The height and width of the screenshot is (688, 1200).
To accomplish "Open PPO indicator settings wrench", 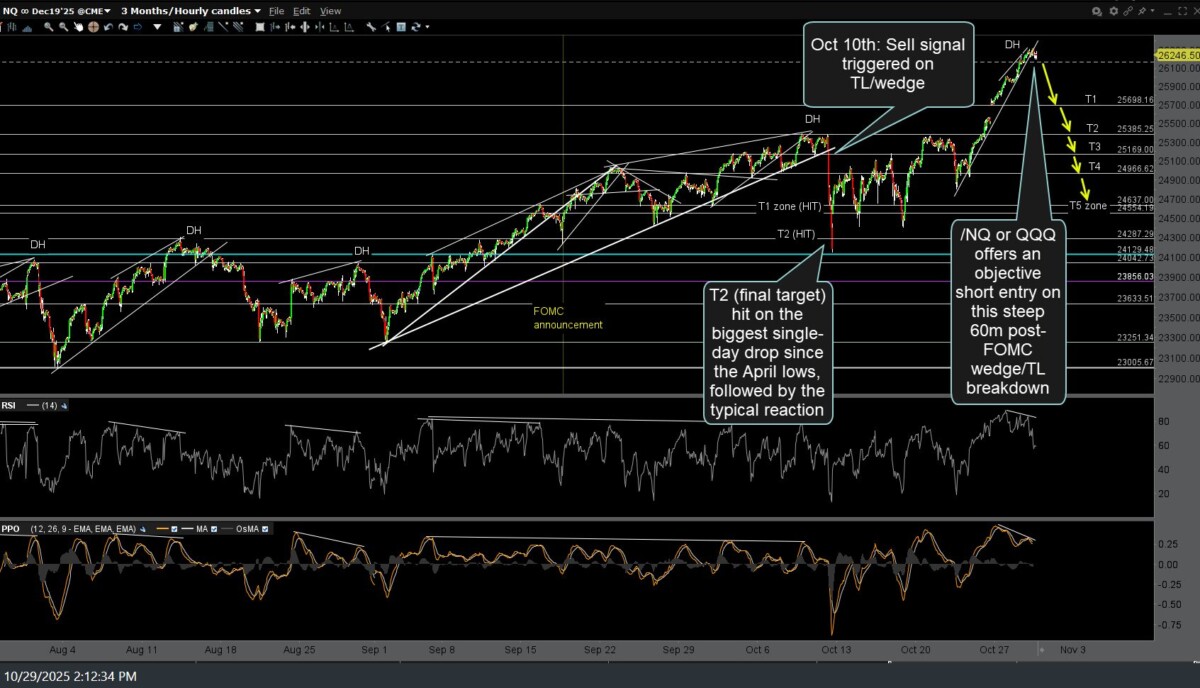I will click(141, 528).
